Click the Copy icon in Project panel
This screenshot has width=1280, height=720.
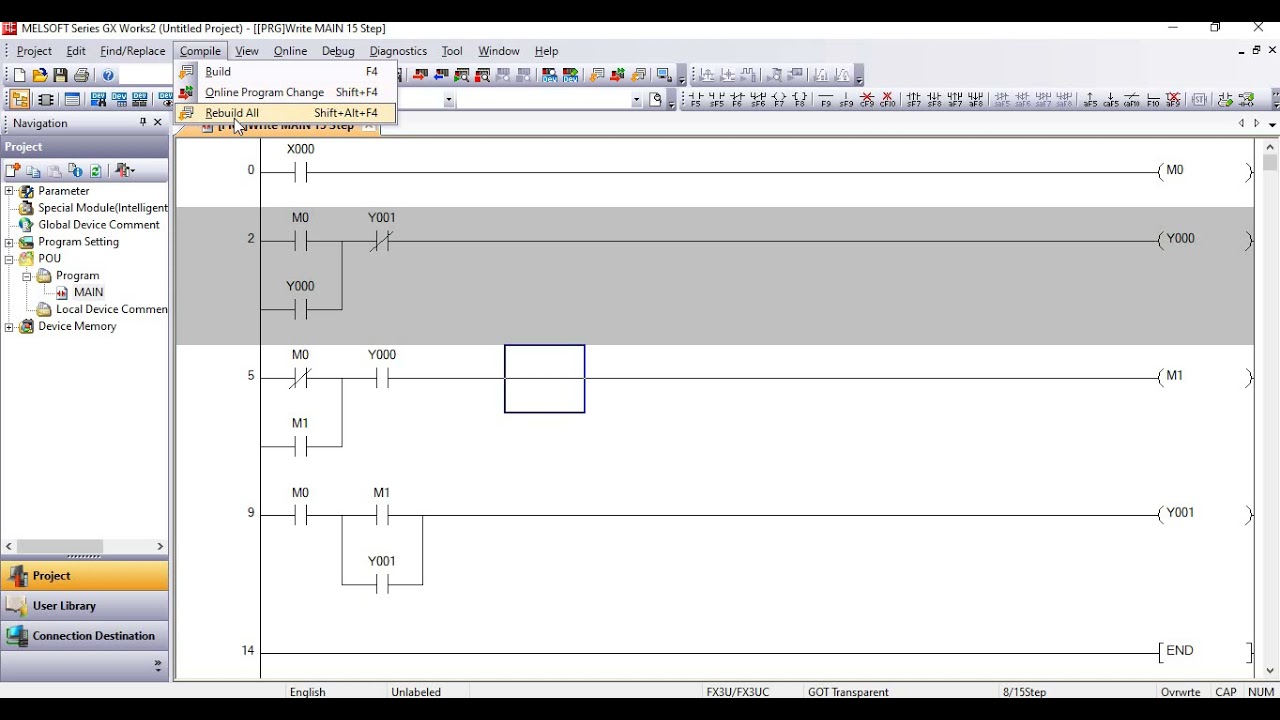click(33, 171)
